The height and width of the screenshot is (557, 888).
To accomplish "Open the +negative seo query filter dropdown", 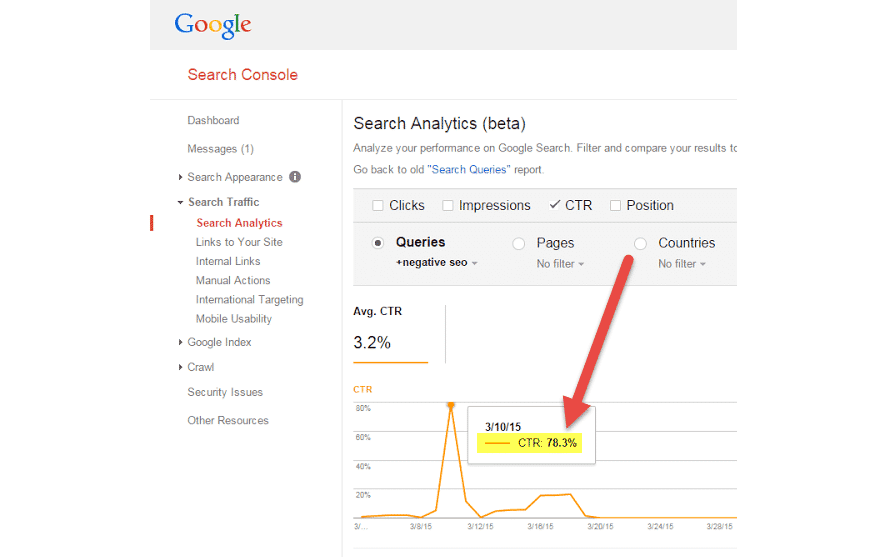I will point(437,263).
